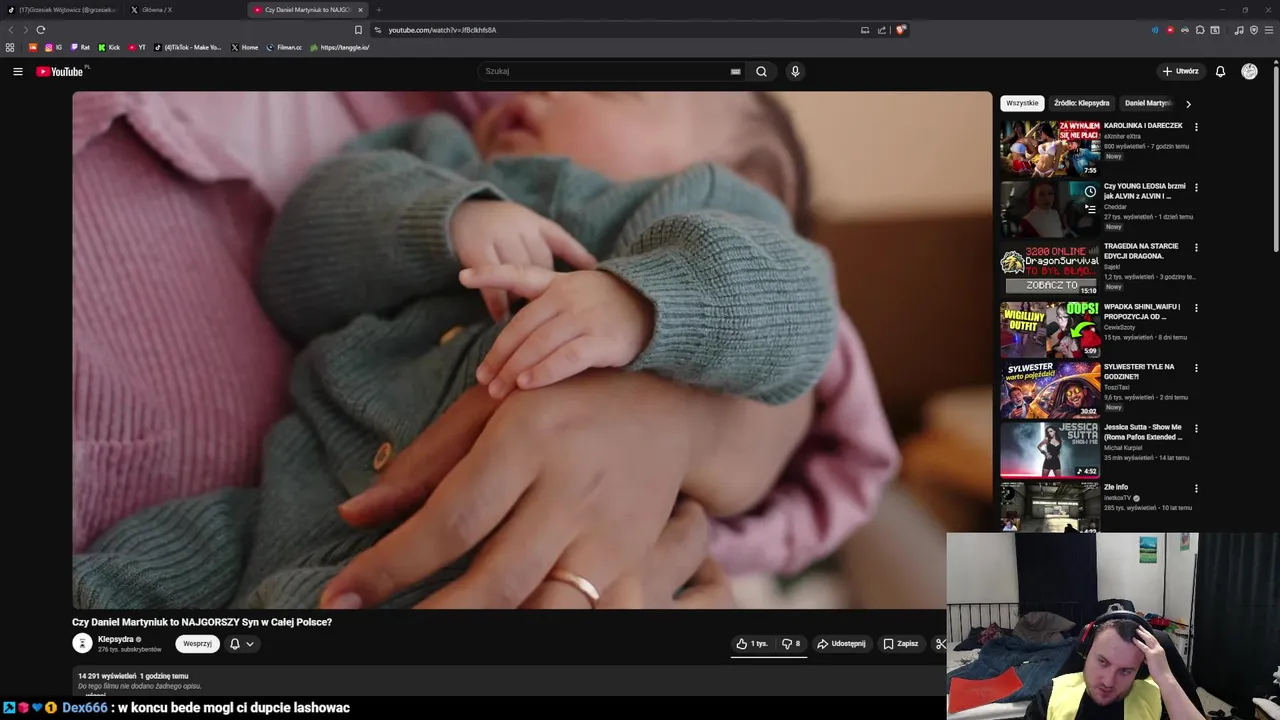The height and width of the screenshot is (720, 1280).
Task: Add YOUNG LEOSIA video to Watch Later
Action: pyautogui.click(x=1090, y=191)
